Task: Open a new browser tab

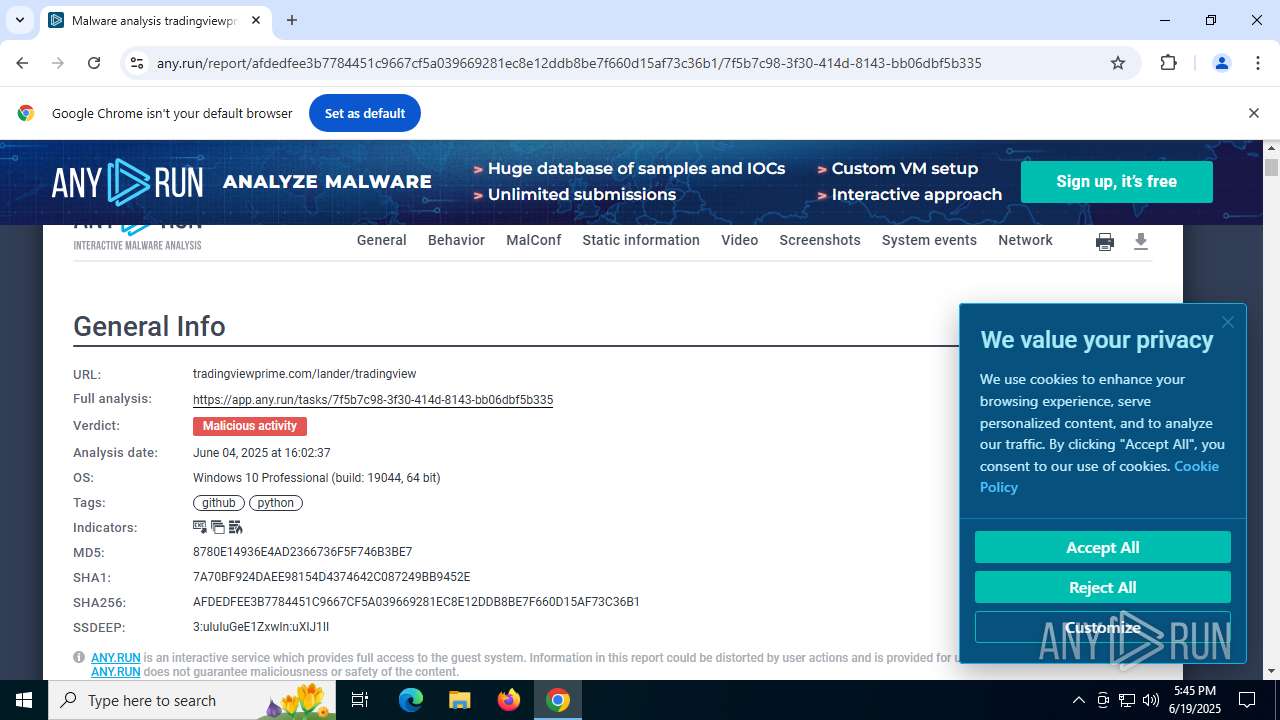Action: click(x=292, y=20)
